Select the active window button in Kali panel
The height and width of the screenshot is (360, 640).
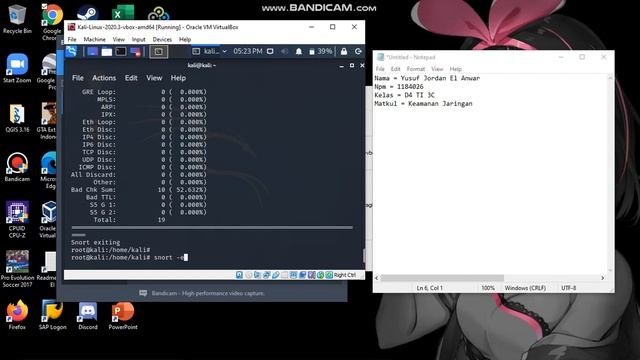point(158,51)
